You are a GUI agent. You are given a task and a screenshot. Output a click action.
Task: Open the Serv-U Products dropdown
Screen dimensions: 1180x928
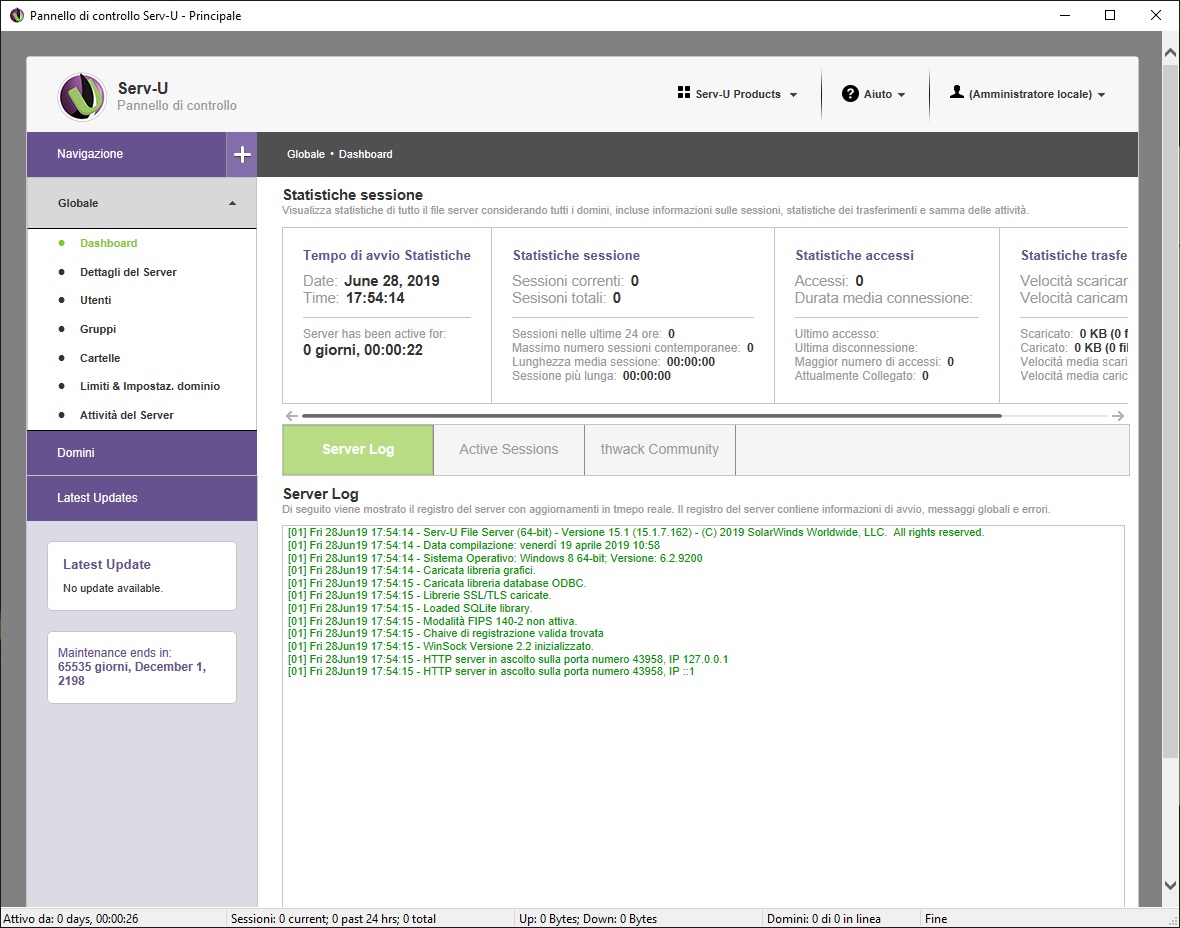pyautogui.click(x=738, y=94)
